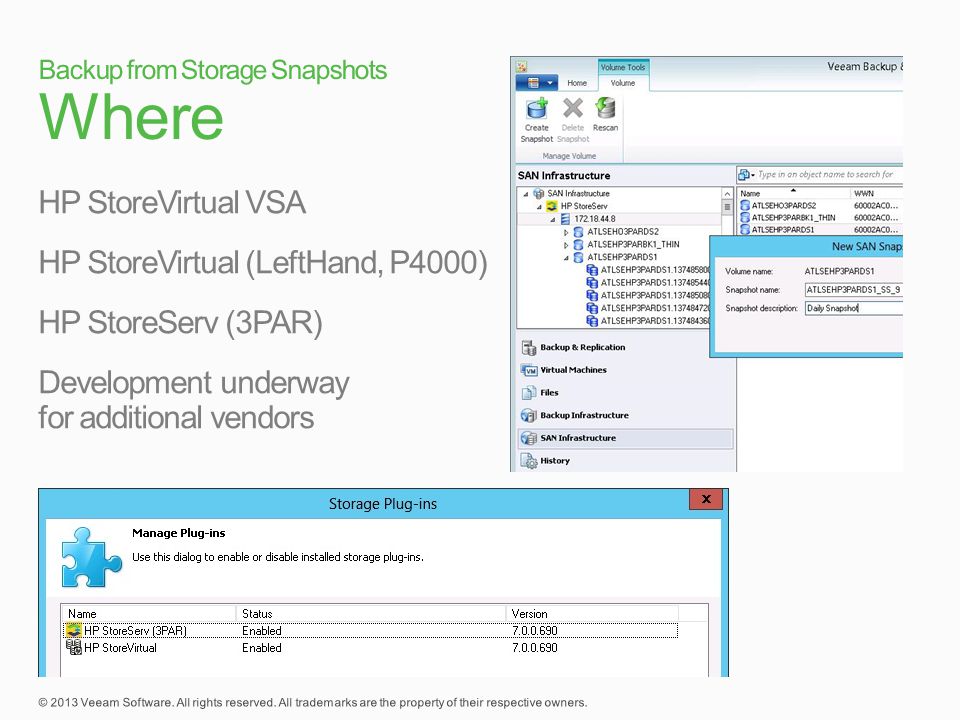
Task: Open Virtual Machines navigation icon
Action: [x=529, y=370]
